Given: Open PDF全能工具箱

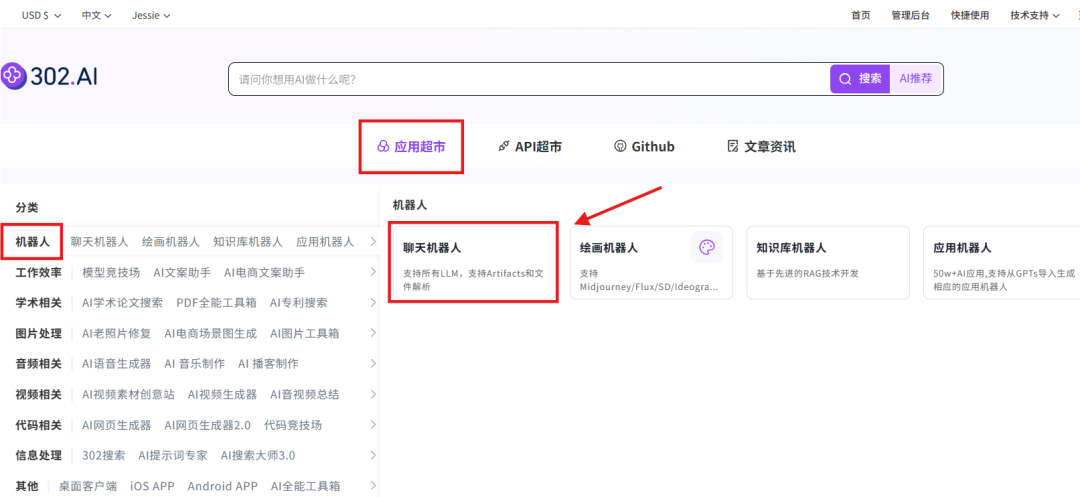Looking at the screenshot, I should point(216,302).
